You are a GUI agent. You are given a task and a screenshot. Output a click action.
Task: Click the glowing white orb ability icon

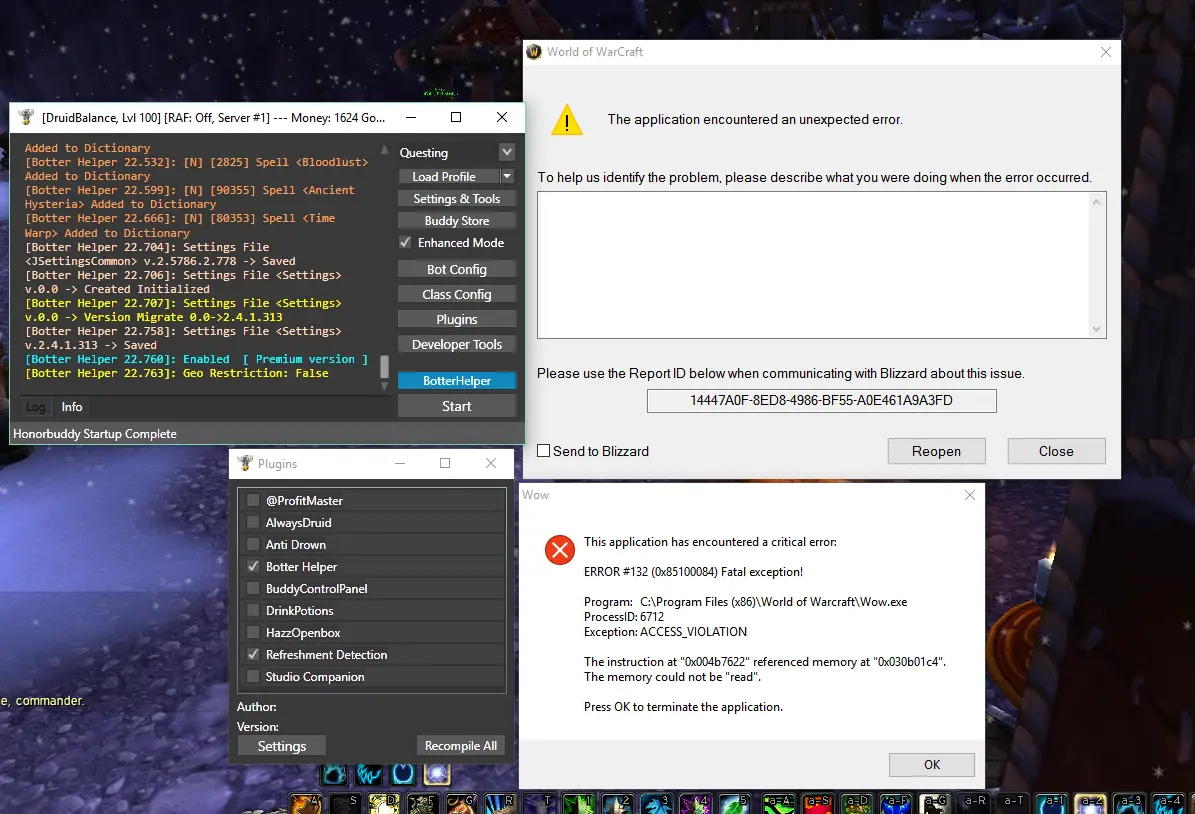coord(437,774)
